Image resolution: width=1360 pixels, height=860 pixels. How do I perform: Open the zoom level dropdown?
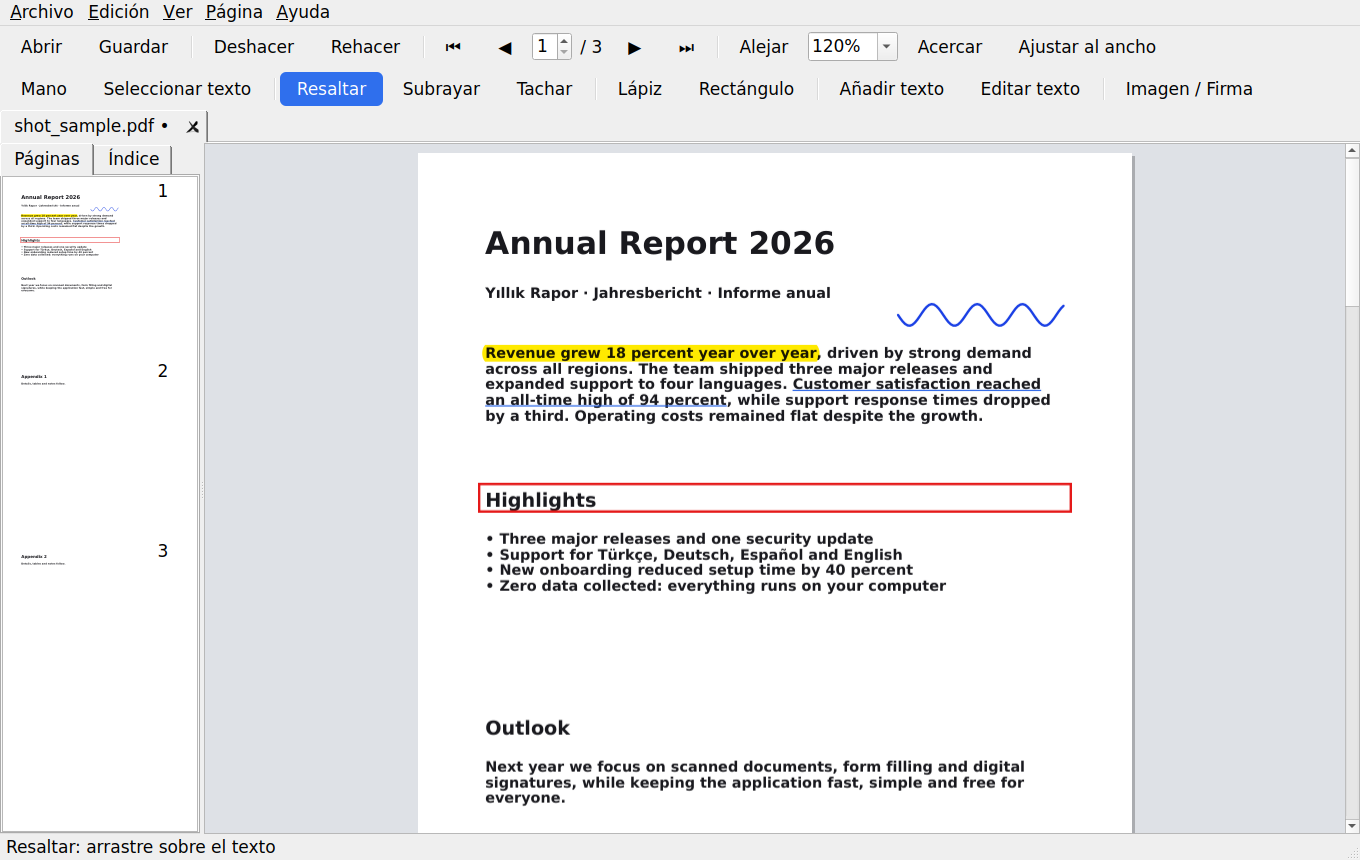(x=887, y=47)
